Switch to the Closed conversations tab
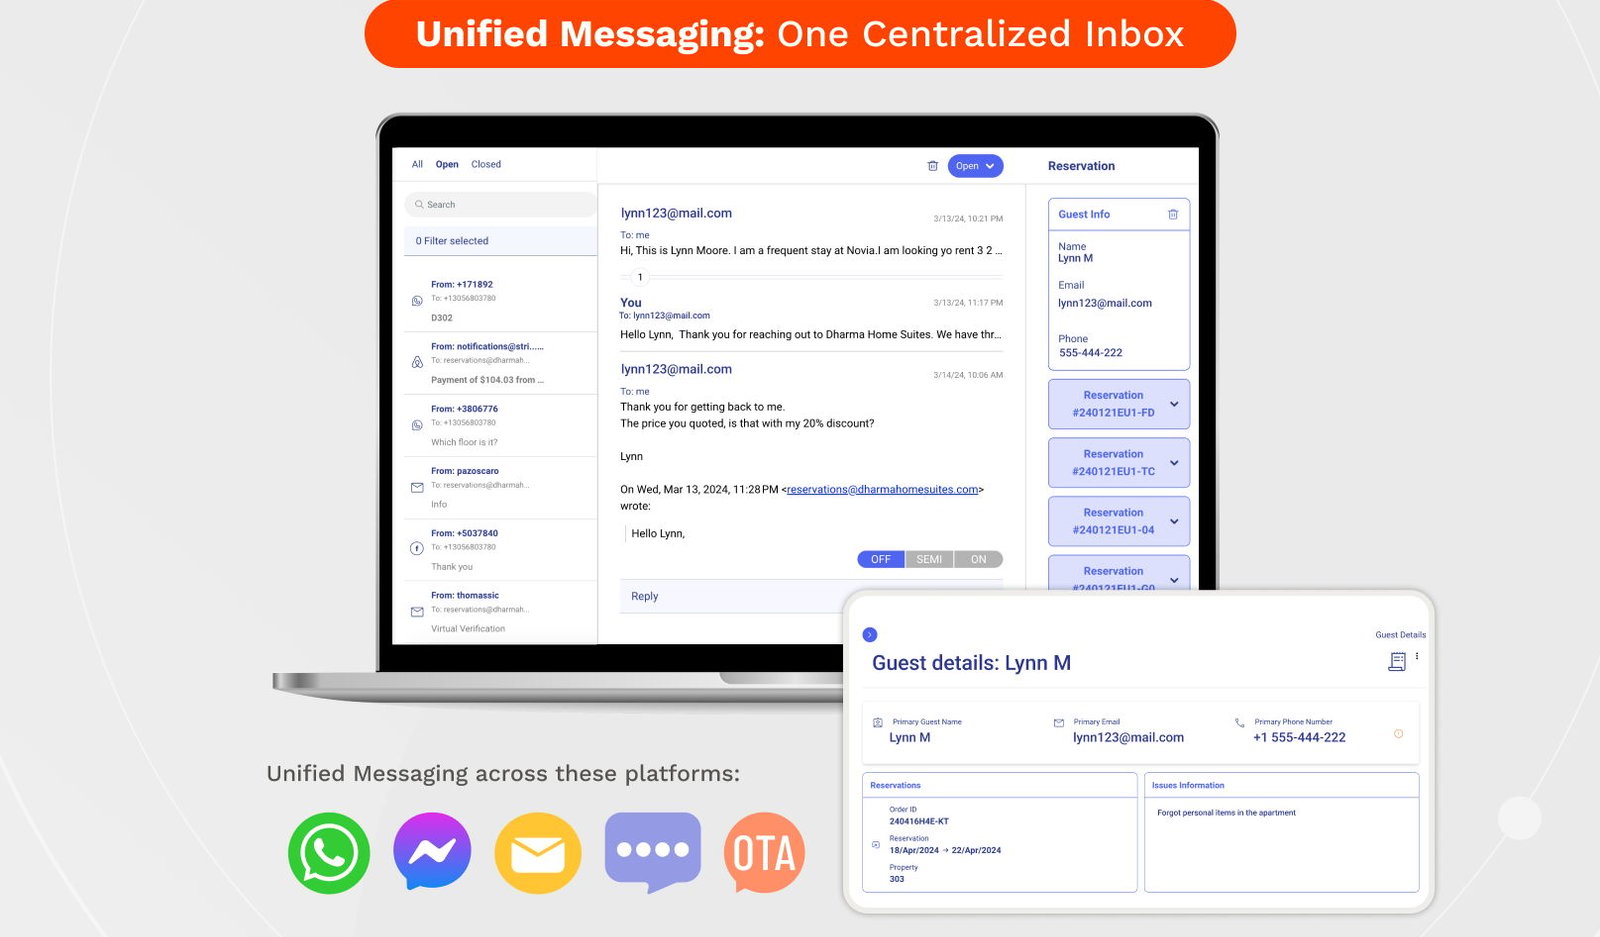The width and height of the screenshot is (1600, 937). (x=486, y=164)
